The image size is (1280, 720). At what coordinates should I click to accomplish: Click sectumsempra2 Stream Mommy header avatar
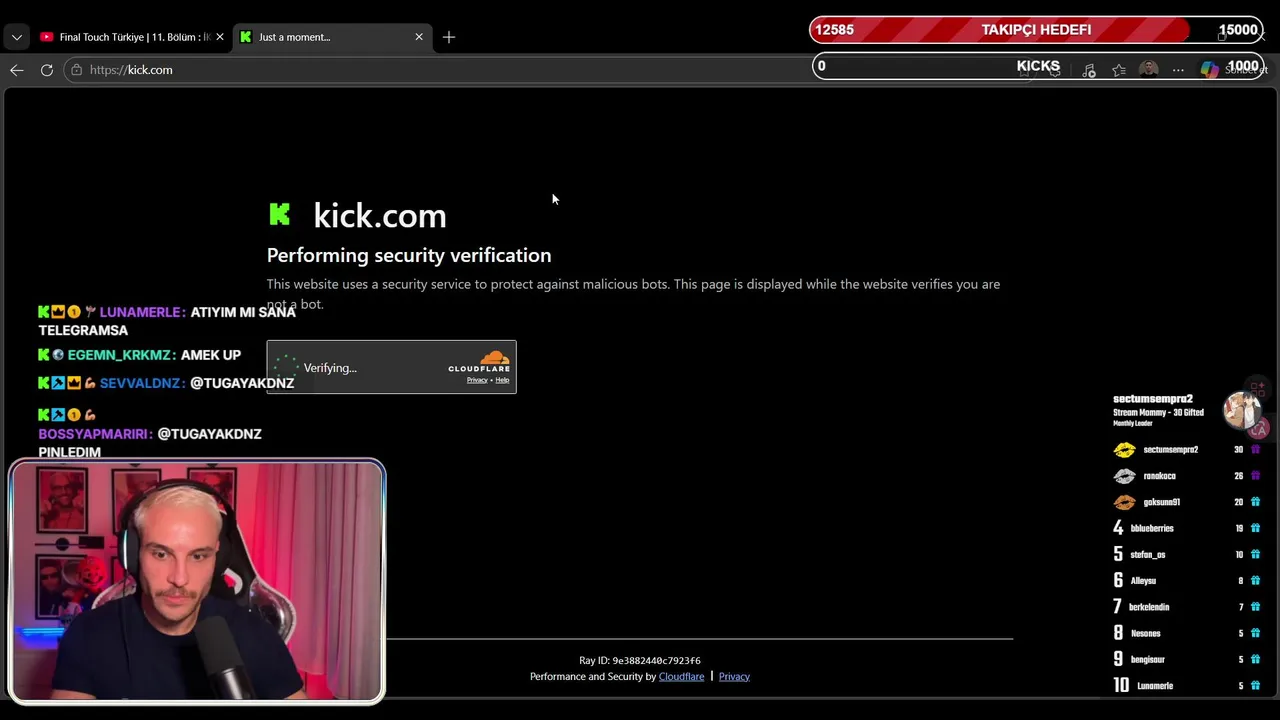coord(1242,409)
